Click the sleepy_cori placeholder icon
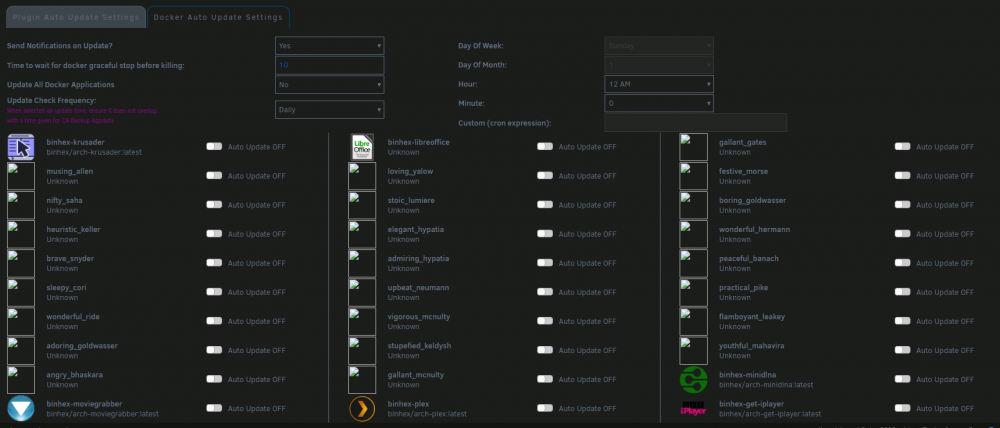 pyautogui.click(x=21, y=292)
